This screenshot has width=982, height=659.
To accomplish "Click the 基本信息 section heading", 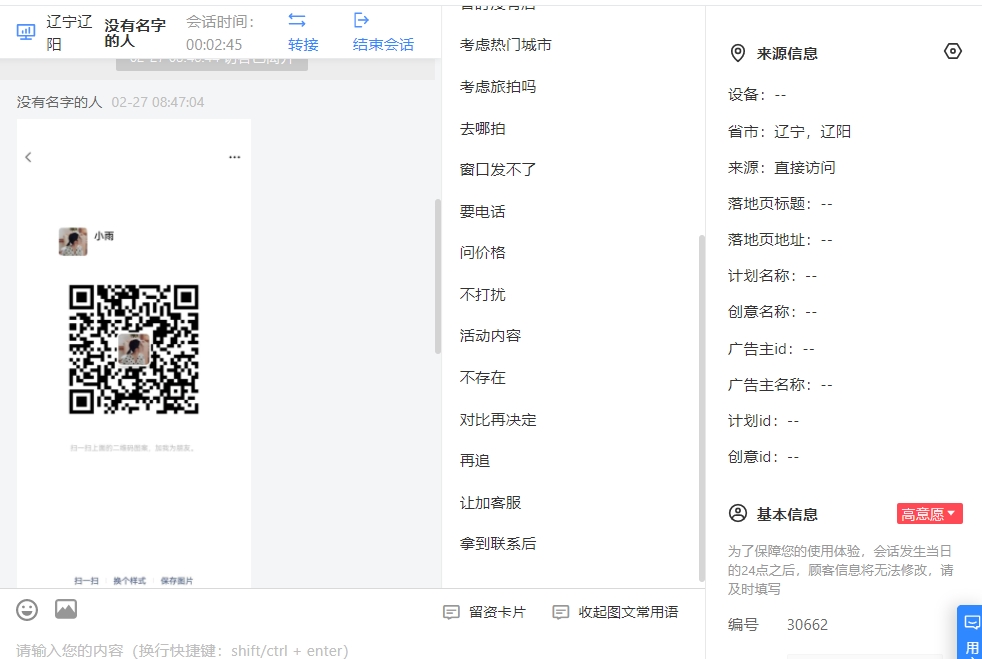I will point(787,514).
